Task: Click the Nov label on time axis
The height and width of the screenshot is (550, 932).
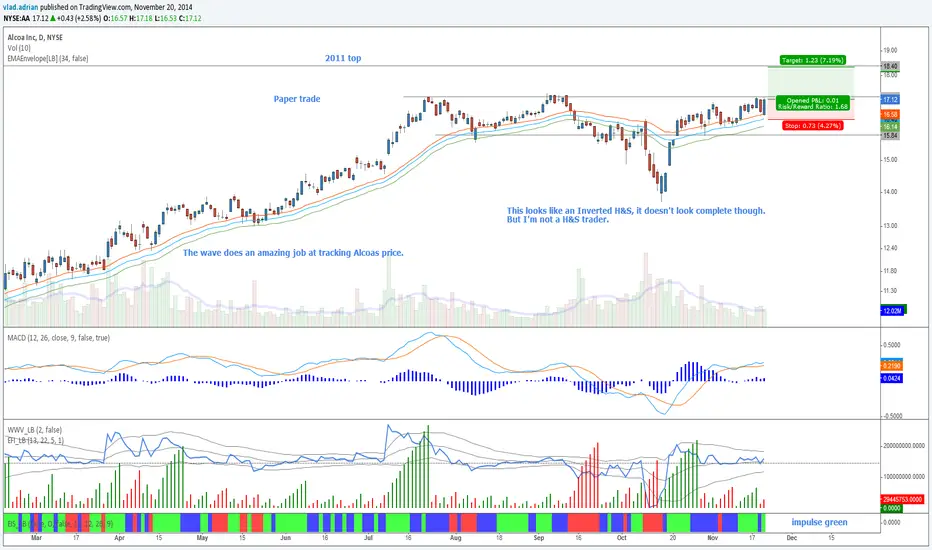Action: (713, 538)
